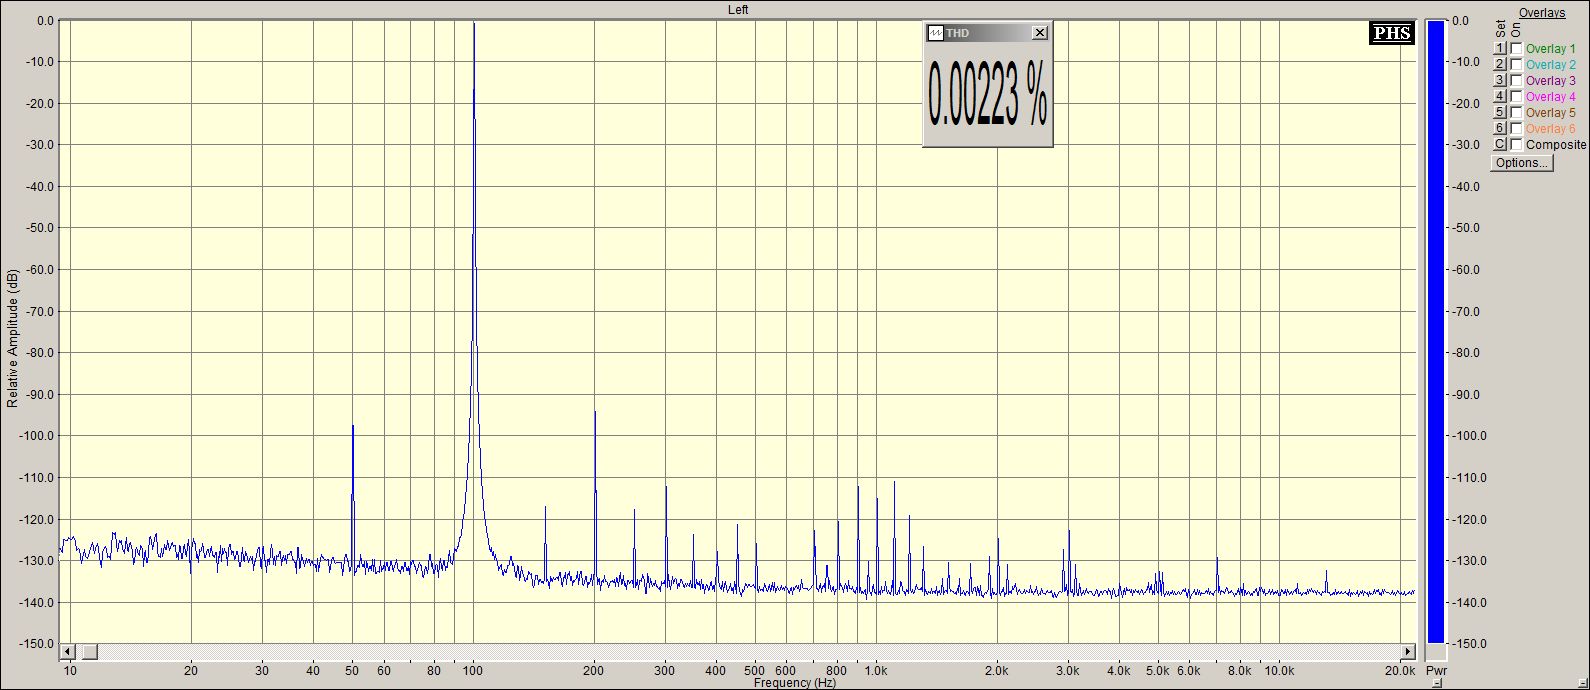Click the blue Pwr level meter bar
Screen dimensions: 1590x690
[1436, 330]
